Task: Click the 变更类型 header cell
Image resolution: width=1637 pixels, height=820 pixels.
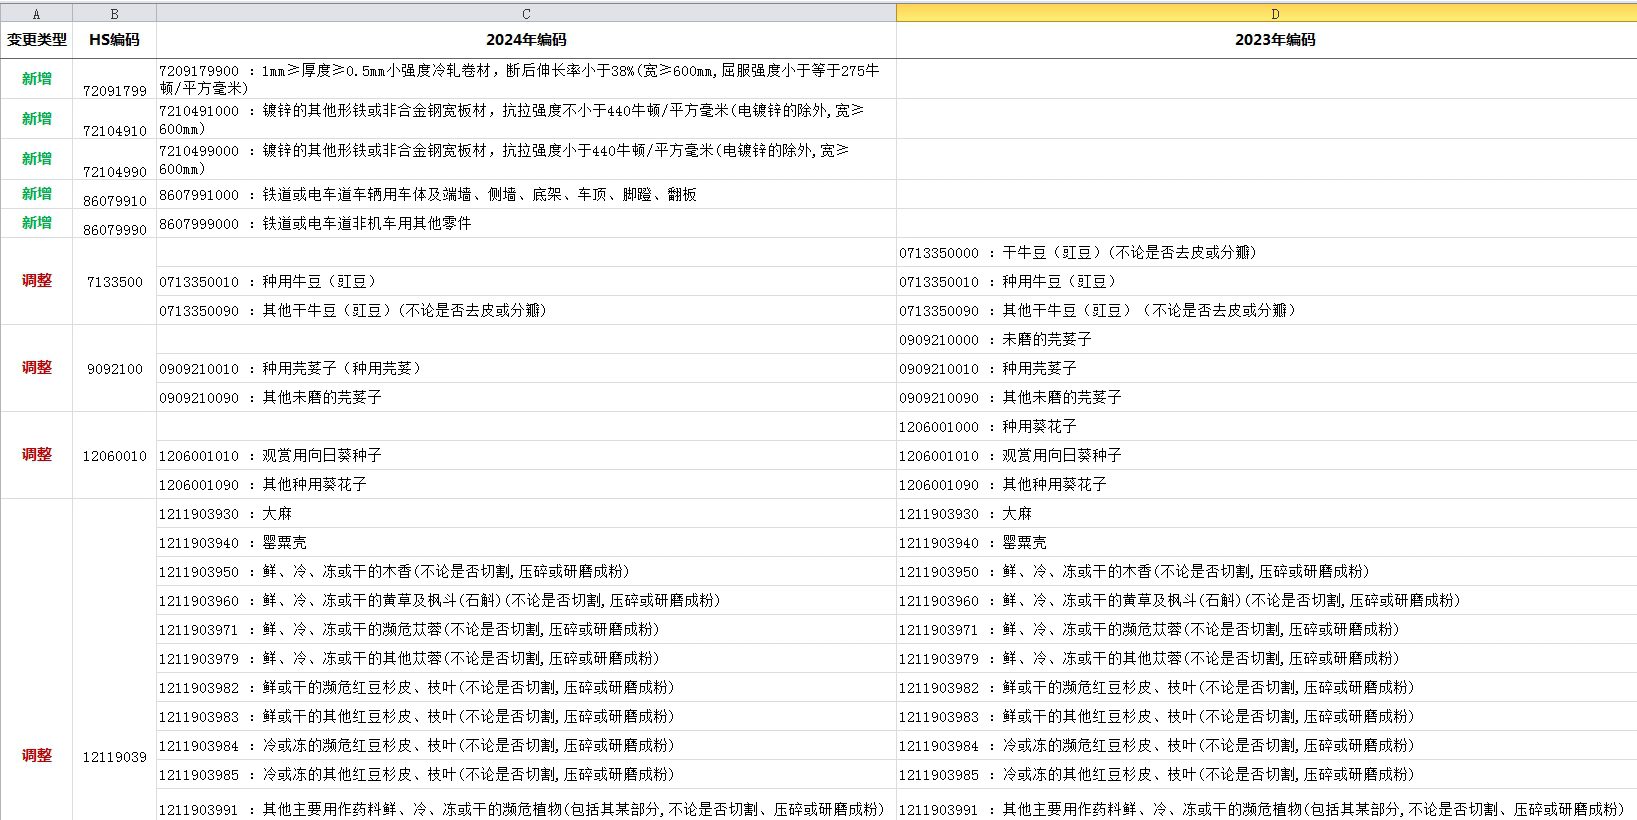Action: click(x=36, y=40)
